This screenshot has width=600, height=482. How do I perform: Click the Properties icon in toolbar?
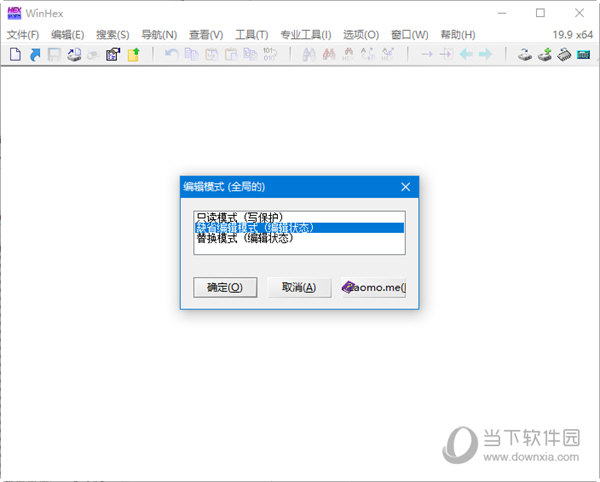tap(113, 54)
